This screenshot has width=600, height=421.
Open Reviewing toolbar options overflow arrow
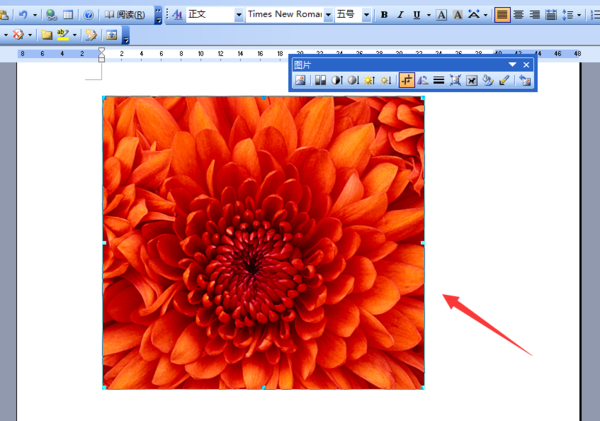pyautogui.click(x=126, y=36)
